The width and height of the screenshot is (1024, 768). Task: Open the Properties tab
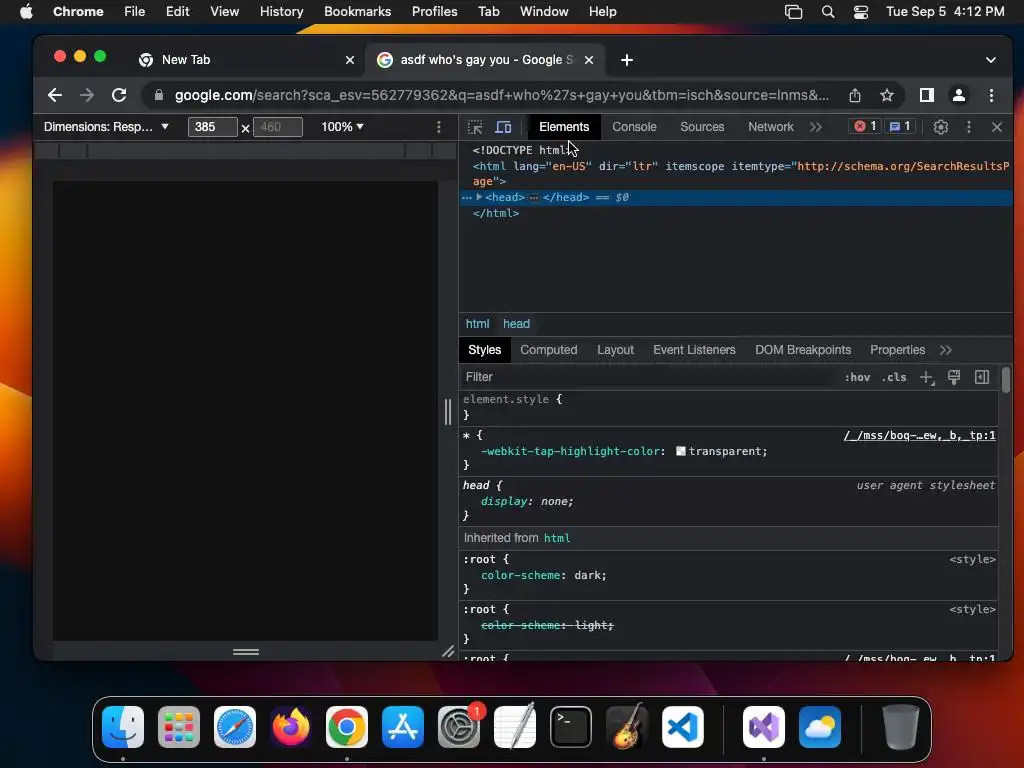[897, 350]
